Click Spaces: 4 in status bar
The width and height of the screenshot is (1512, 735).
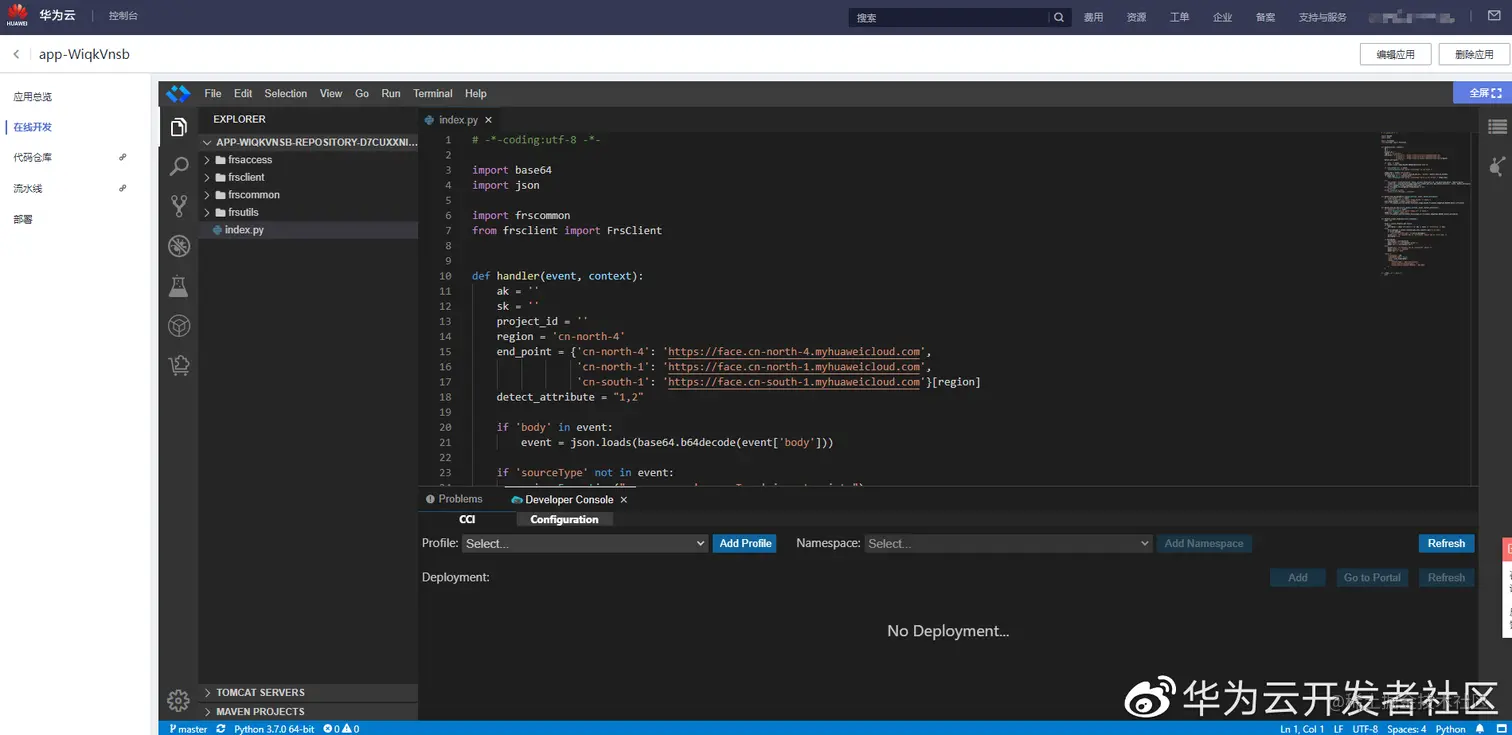click(x=1407, y=729)
